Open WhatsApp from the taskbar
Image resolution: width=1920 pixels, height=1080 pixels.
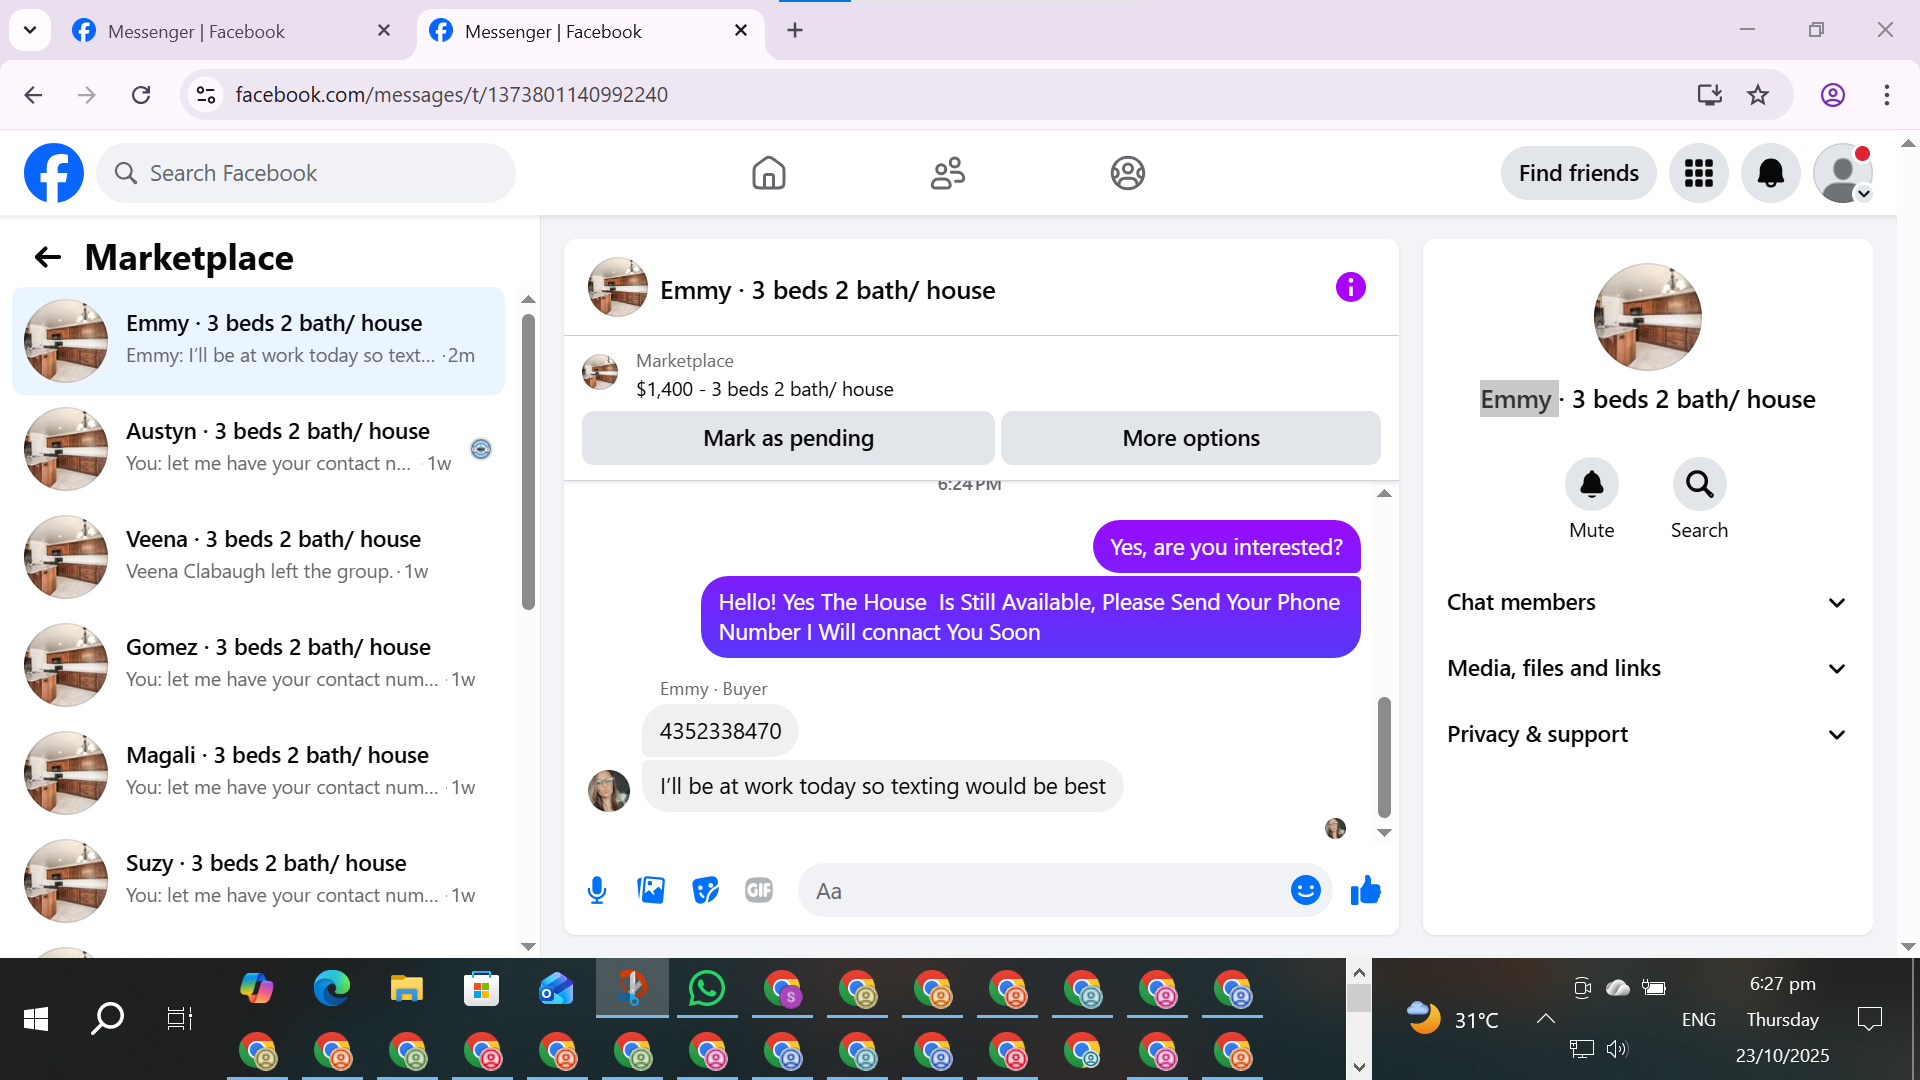pos(706,989)
